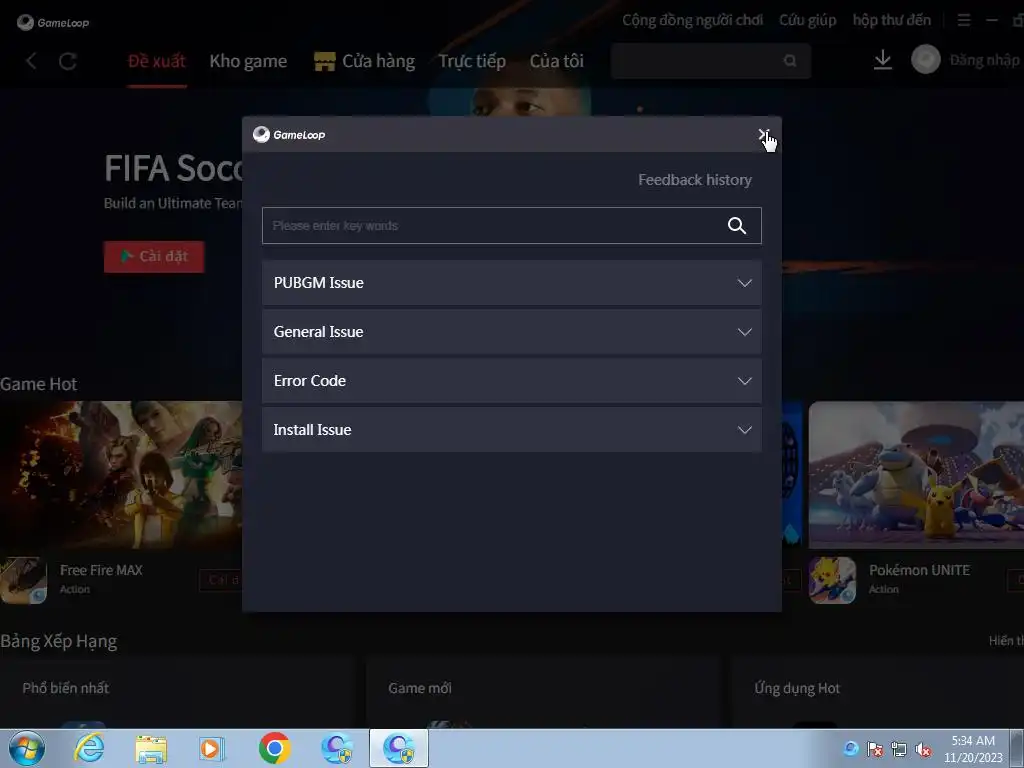Click the taskbar clock showing 5:34 AM
The height and width of the screenshot is (768, 1024).
click(973, 748)
